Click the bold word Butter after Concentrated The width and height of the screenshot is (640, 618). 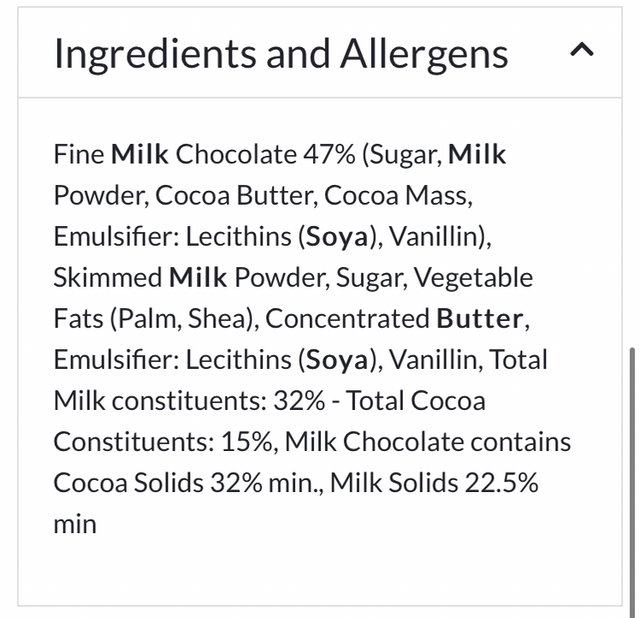[x=480, y=319]
